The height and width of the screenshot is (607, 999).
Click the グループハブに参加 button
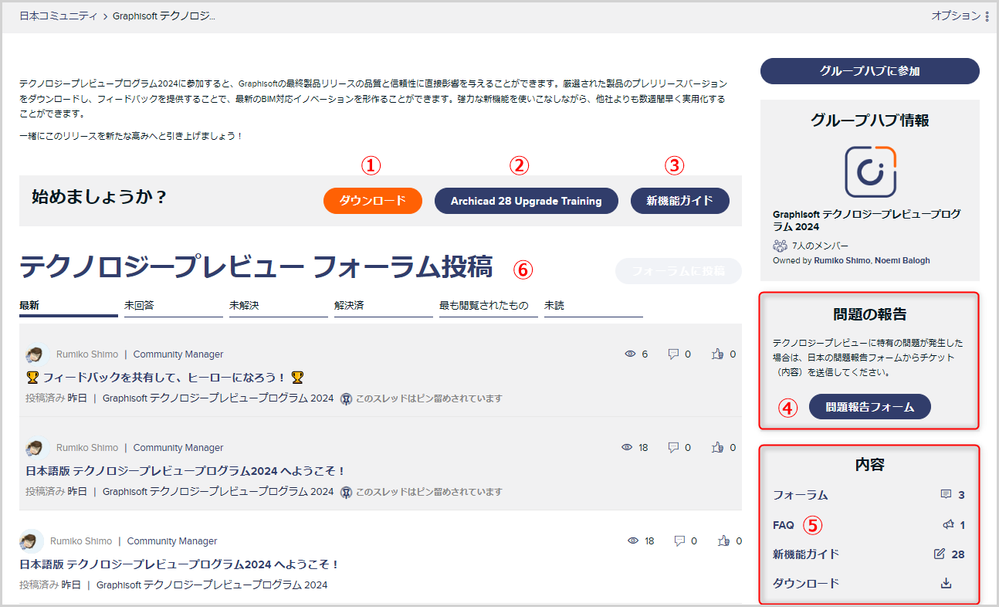point(870,71)
